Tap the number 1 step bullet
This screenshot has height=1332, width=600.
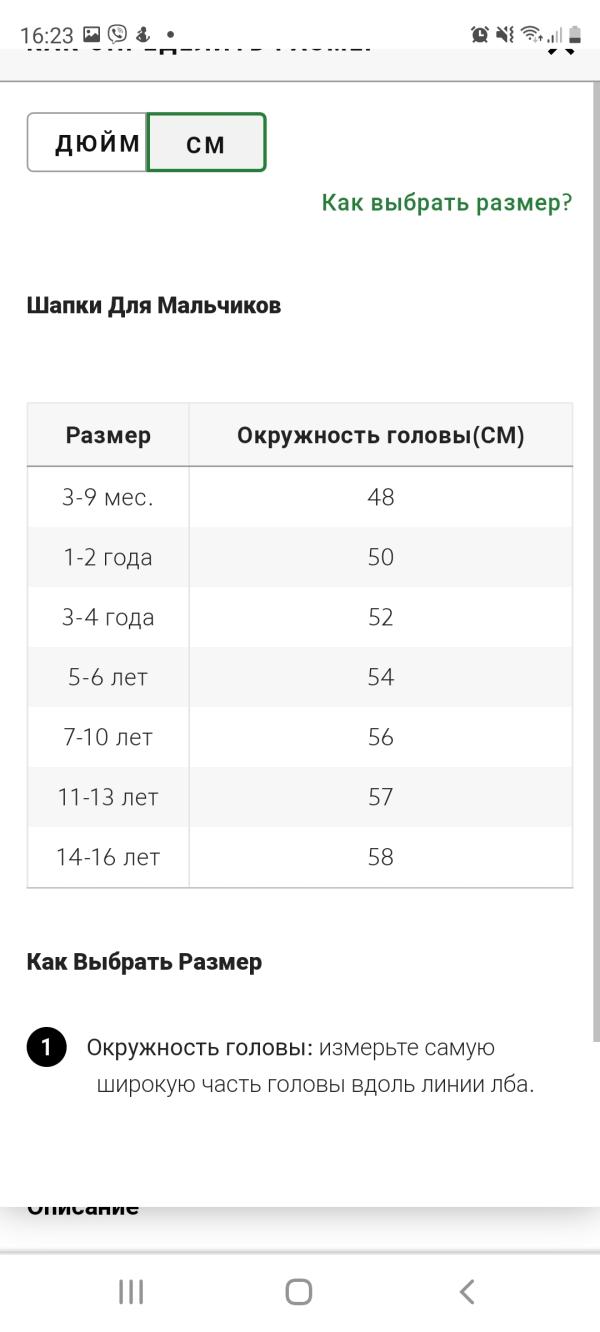[46, 1048]
